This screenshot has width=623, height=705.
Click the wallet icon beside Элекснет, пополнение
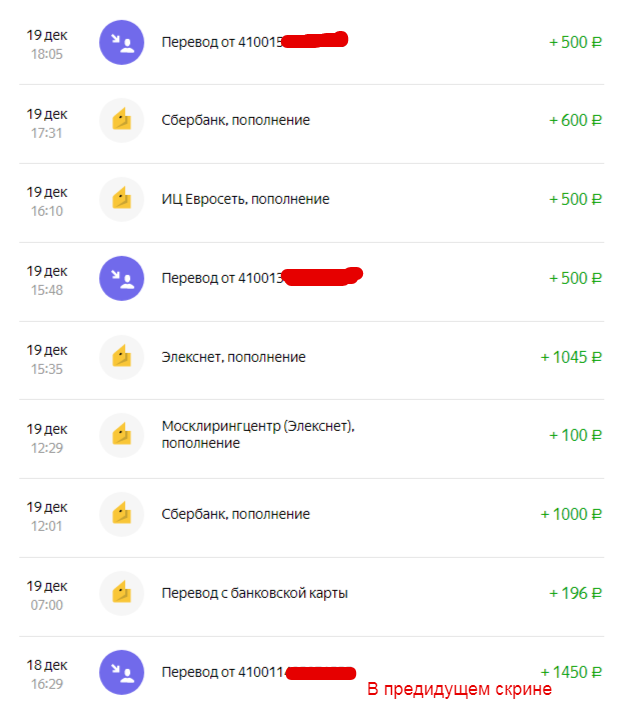(x=122, y=357)
